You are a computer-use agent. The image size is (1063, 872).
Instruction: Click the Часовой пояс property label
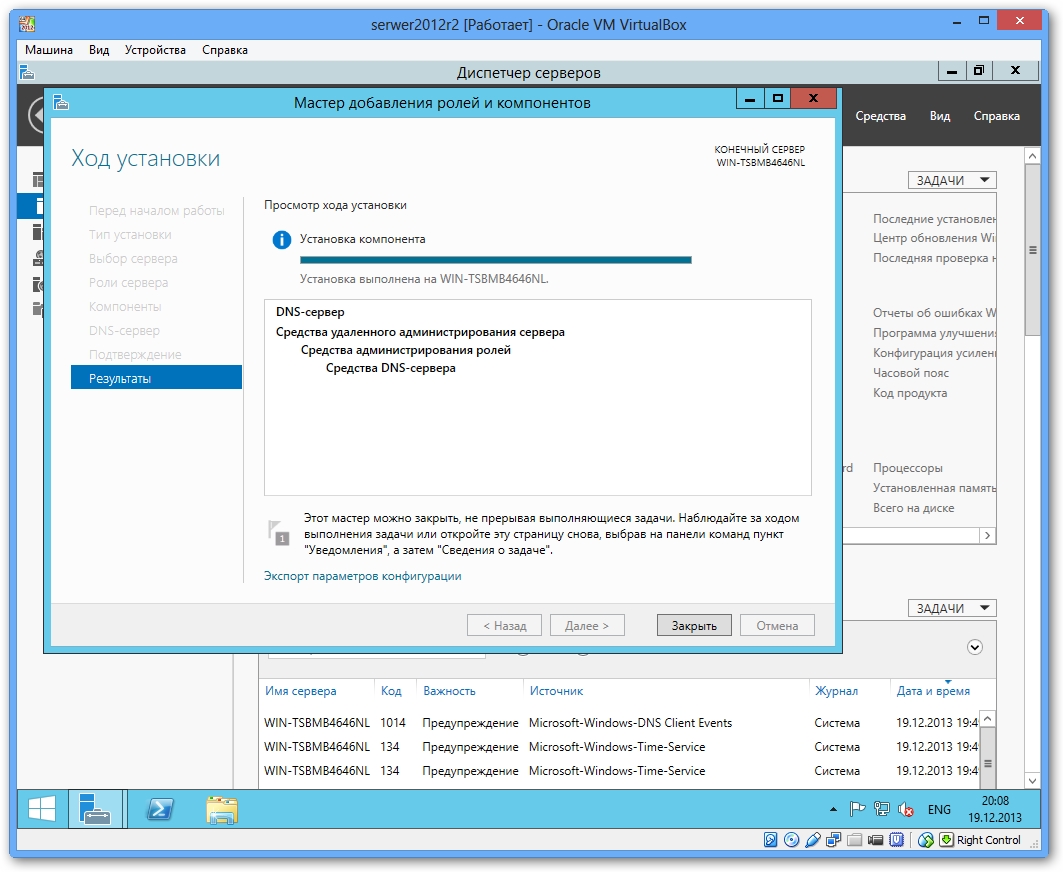(911, 373)
